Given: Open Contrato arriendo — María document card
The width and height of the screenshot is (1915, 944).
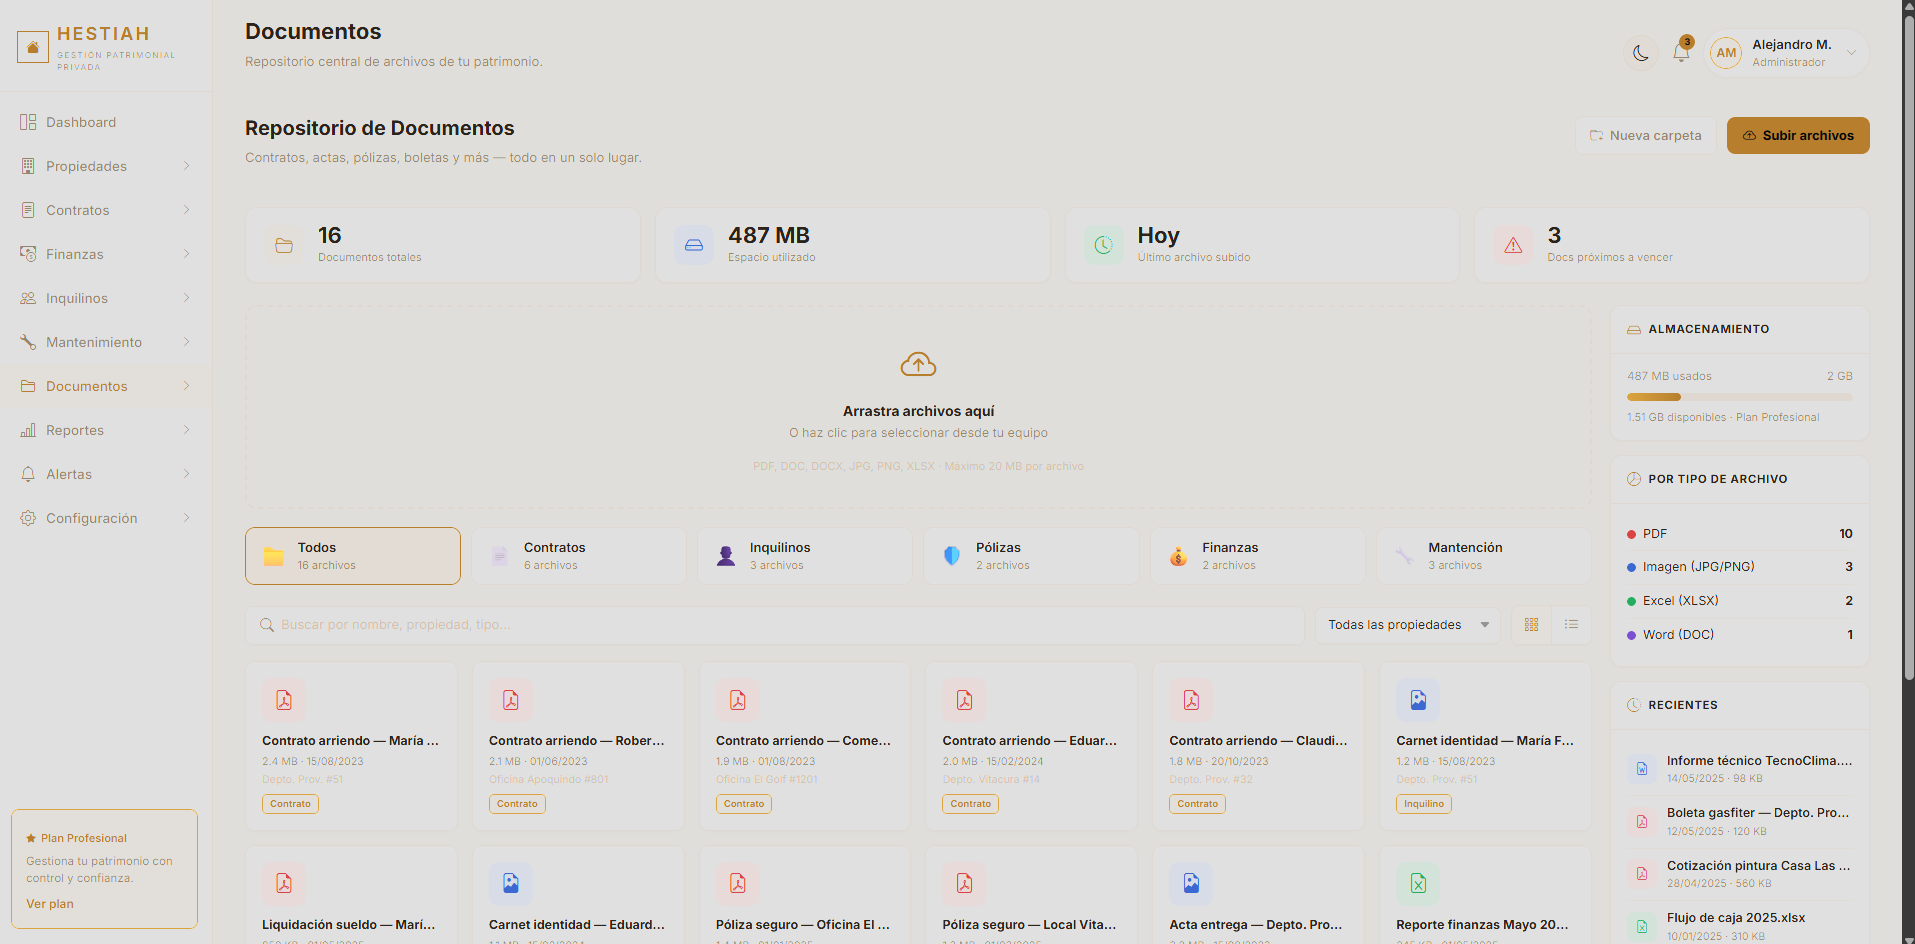Looking at the screenshot, I should (x=351, y=745).
